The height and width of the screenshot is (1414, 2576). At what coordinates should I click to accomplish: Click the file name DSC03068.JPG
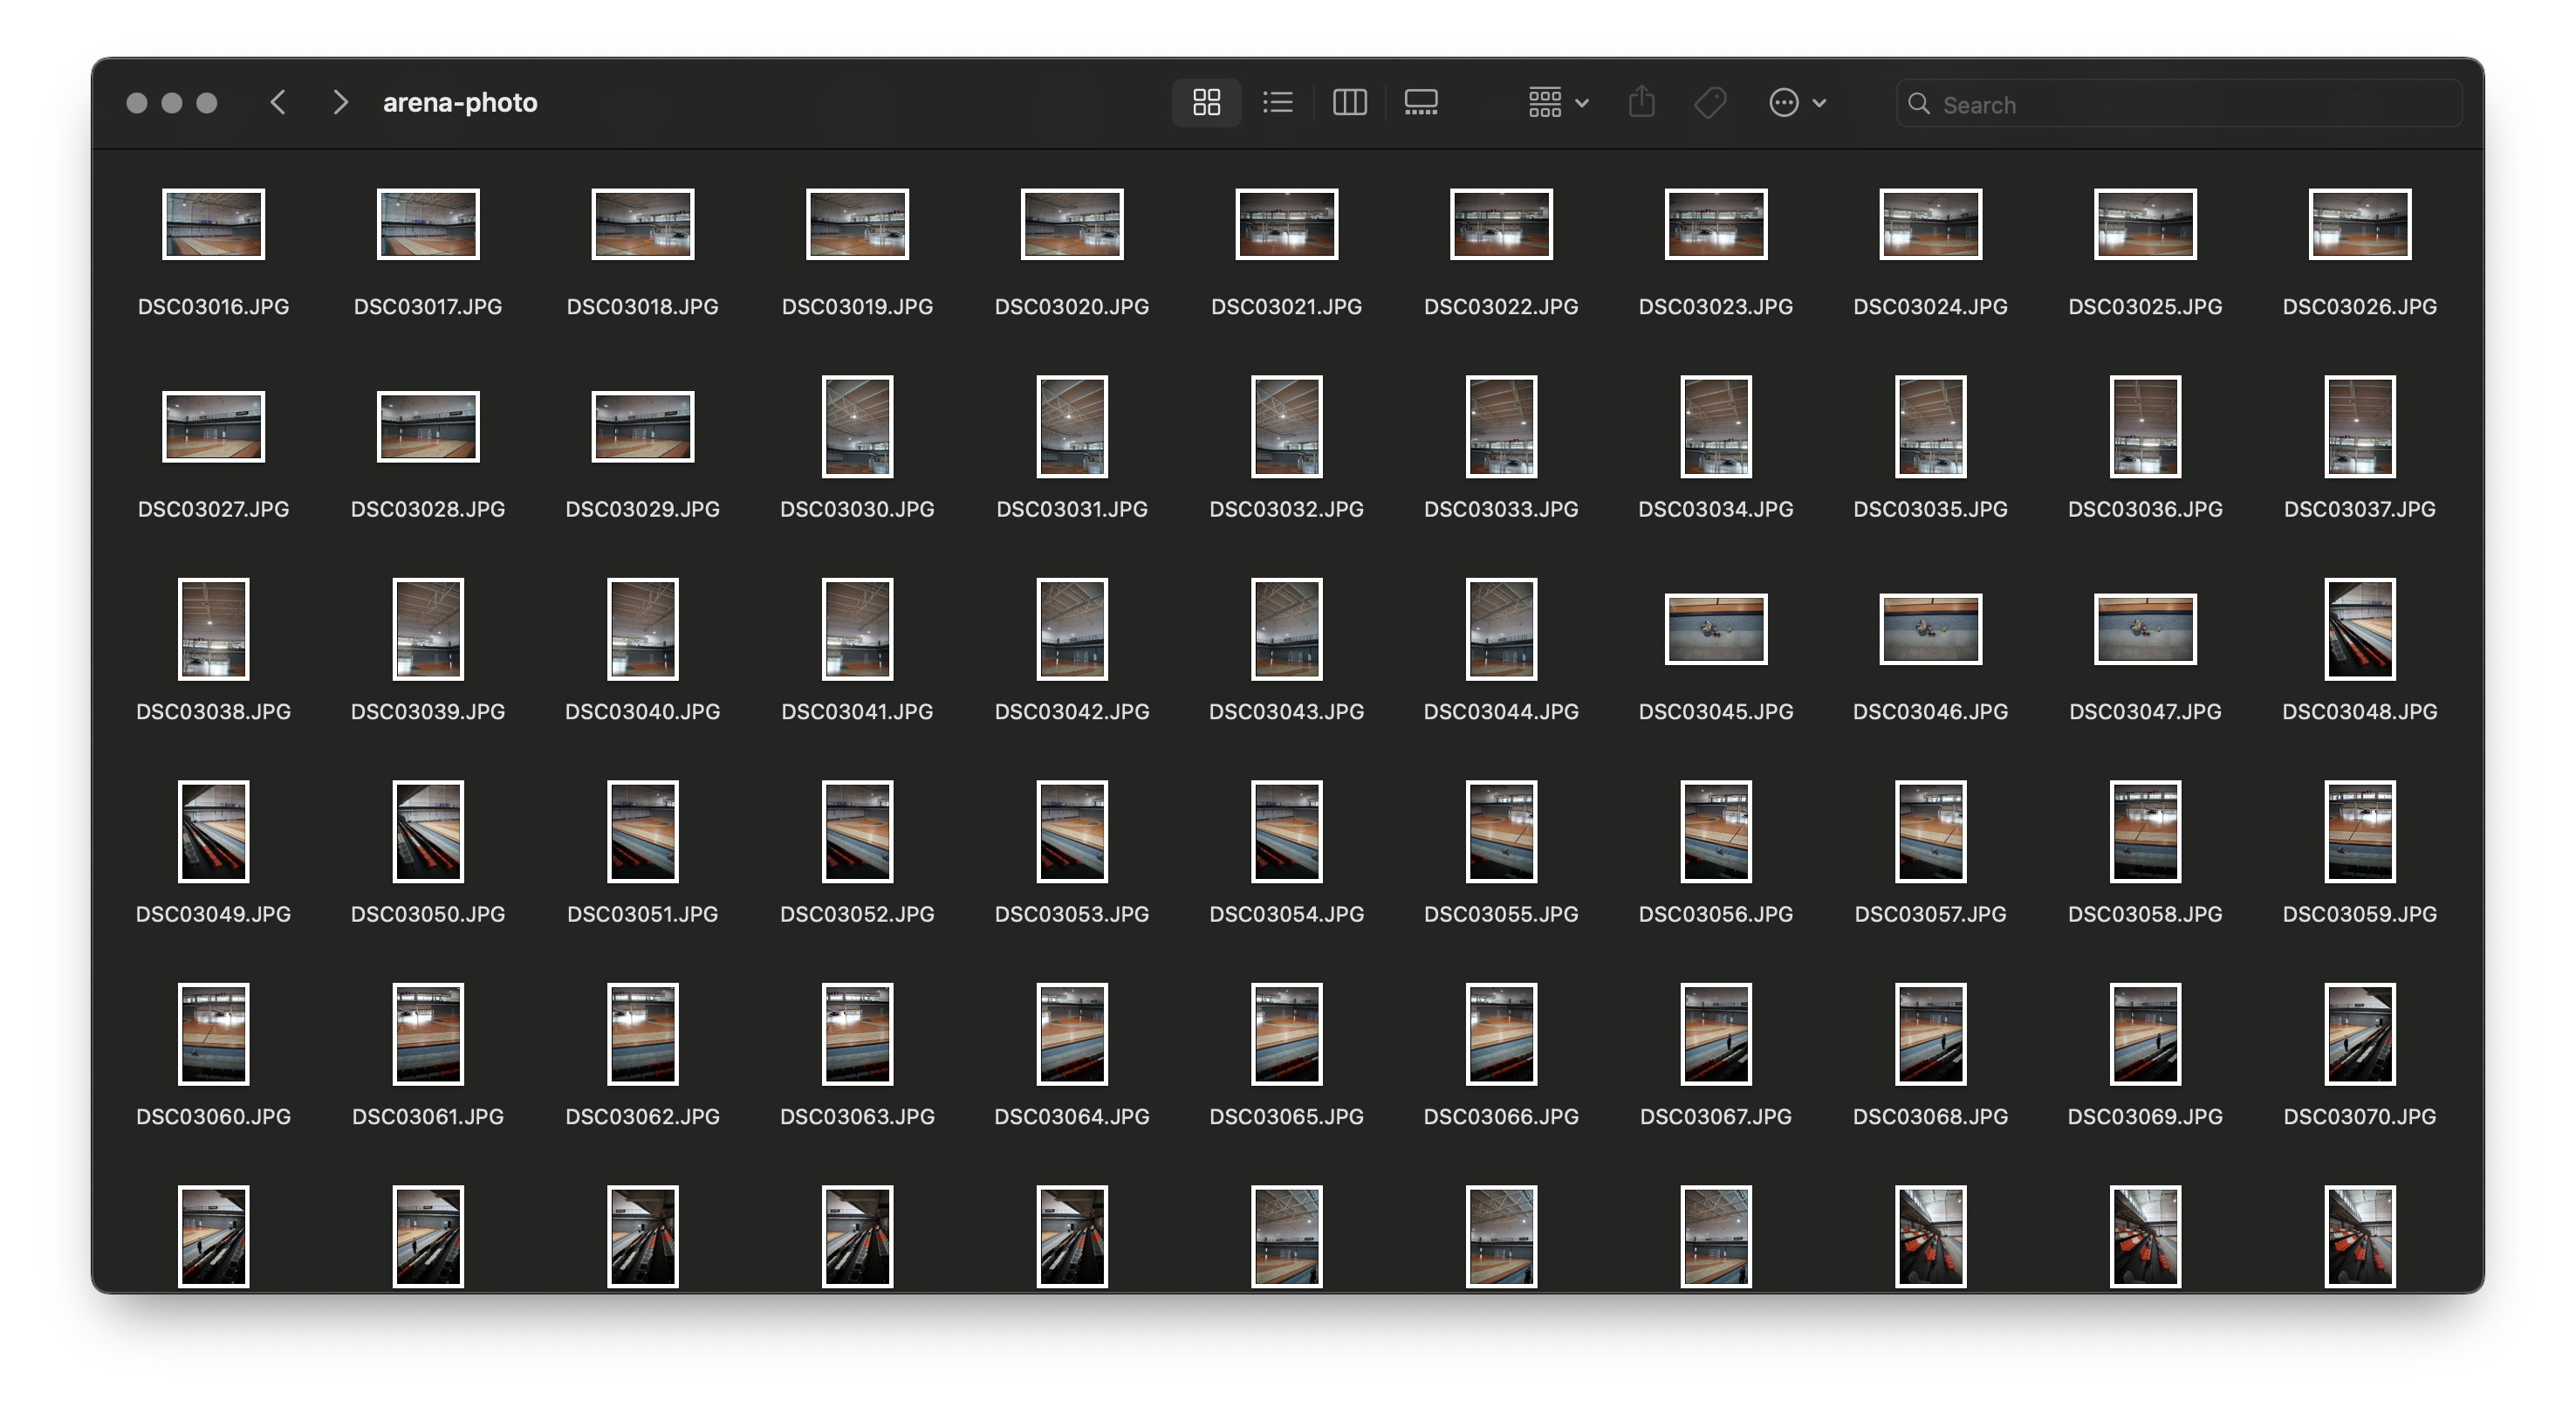(1931, 1117)
